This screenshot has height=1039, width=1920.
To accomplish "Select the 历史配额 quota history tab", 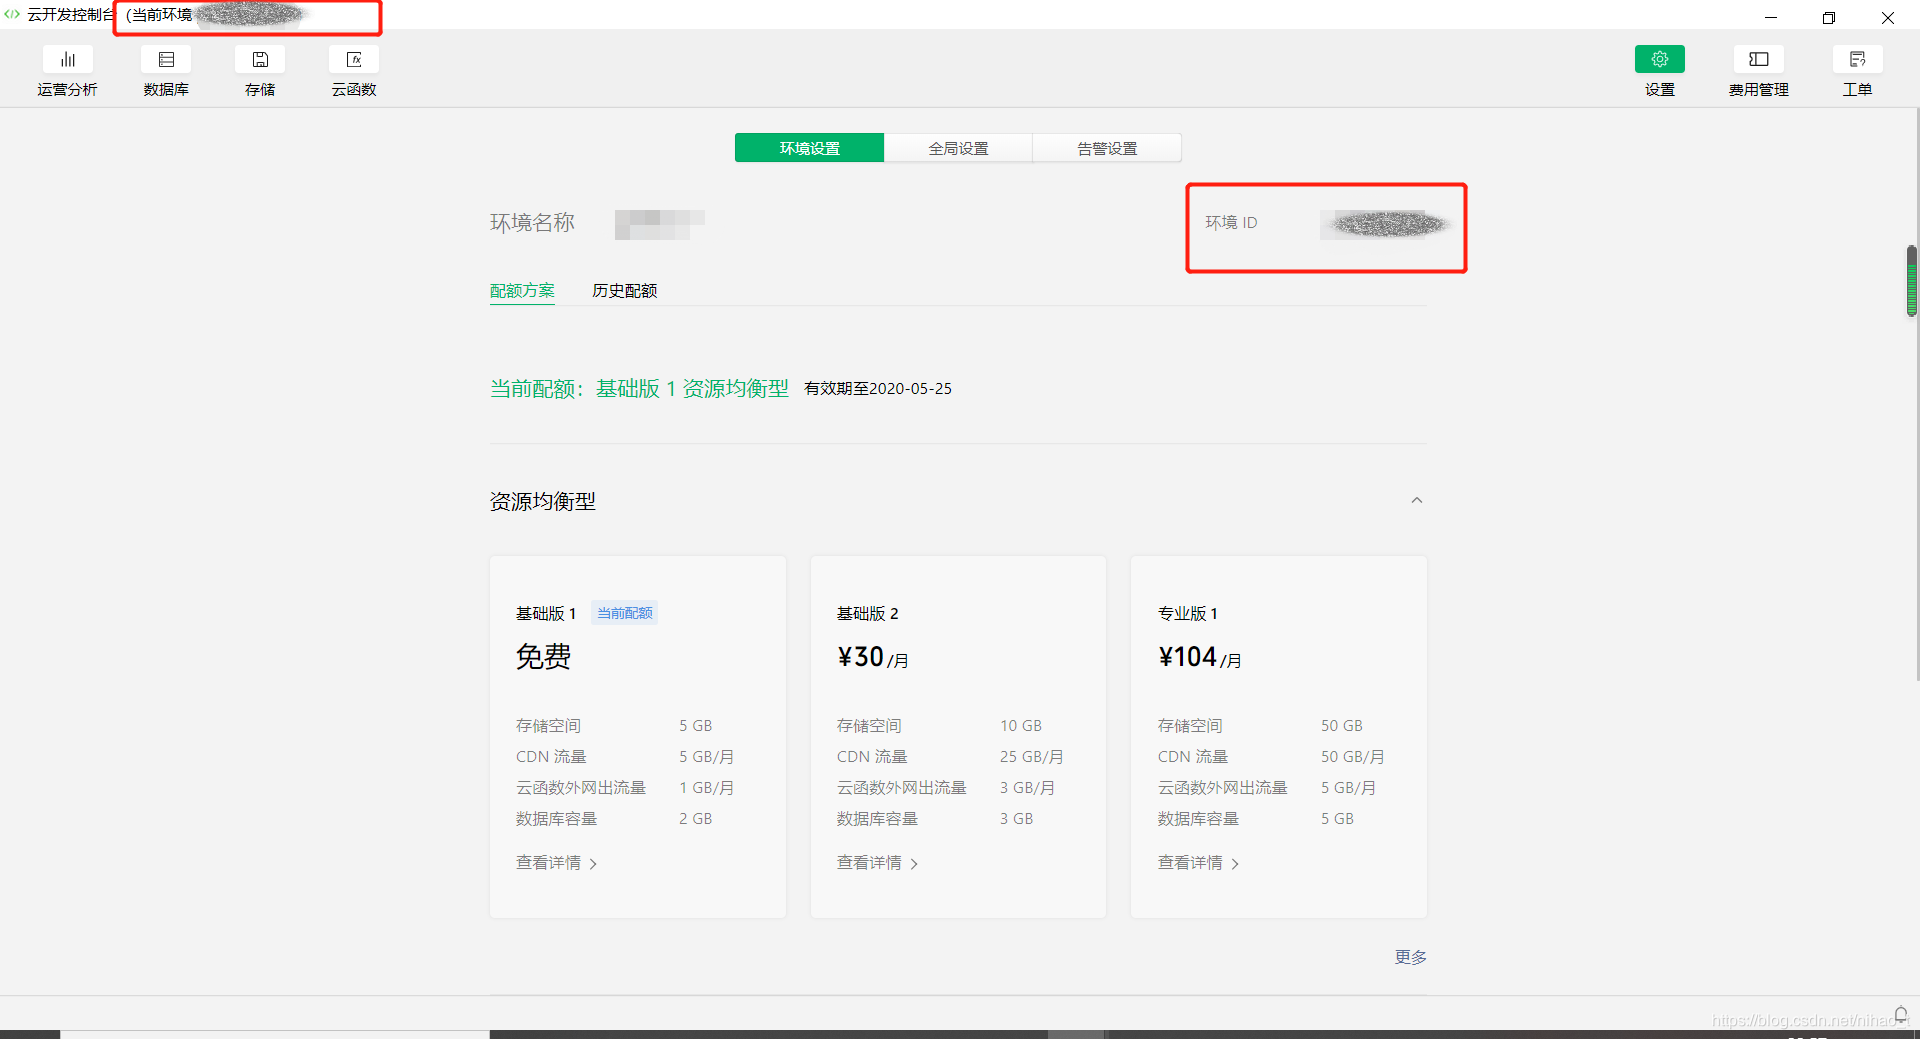I will tap(623, 291).
